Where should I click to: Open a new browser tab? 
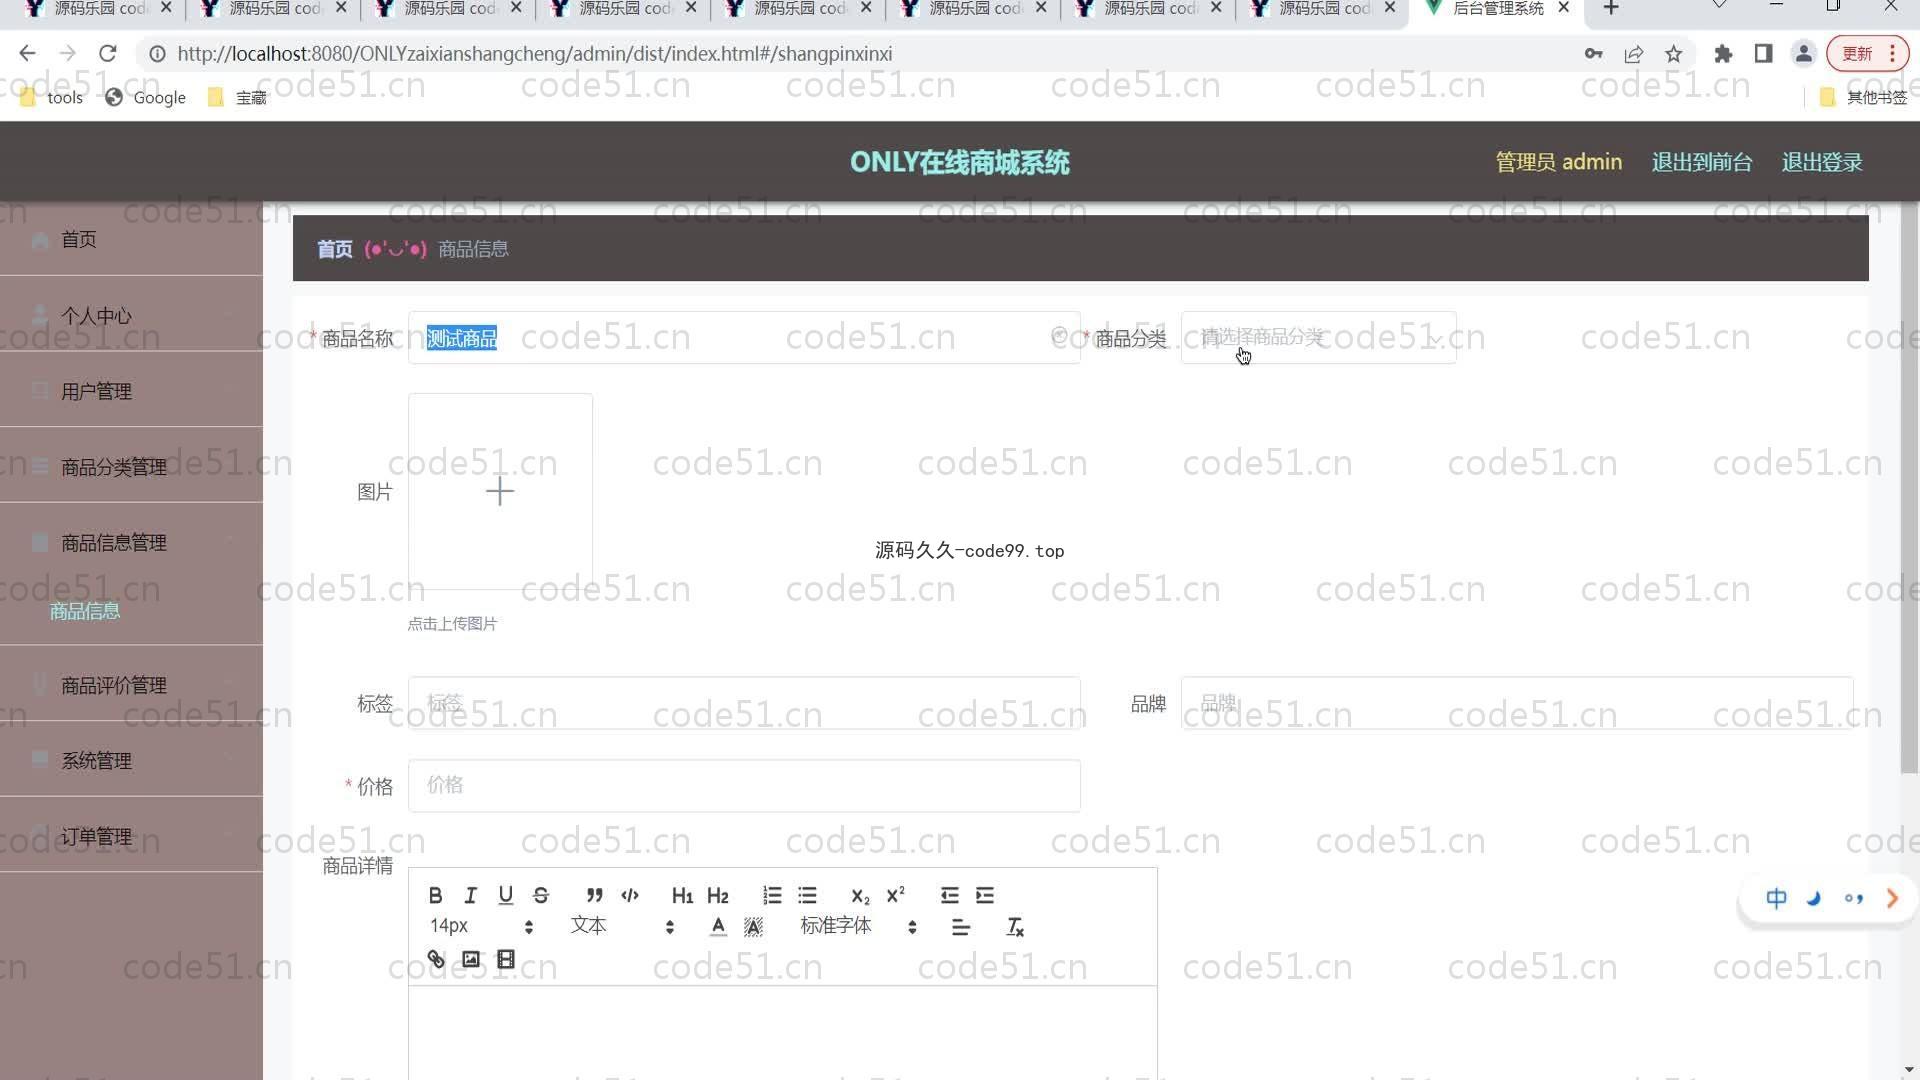(1610, 8)
